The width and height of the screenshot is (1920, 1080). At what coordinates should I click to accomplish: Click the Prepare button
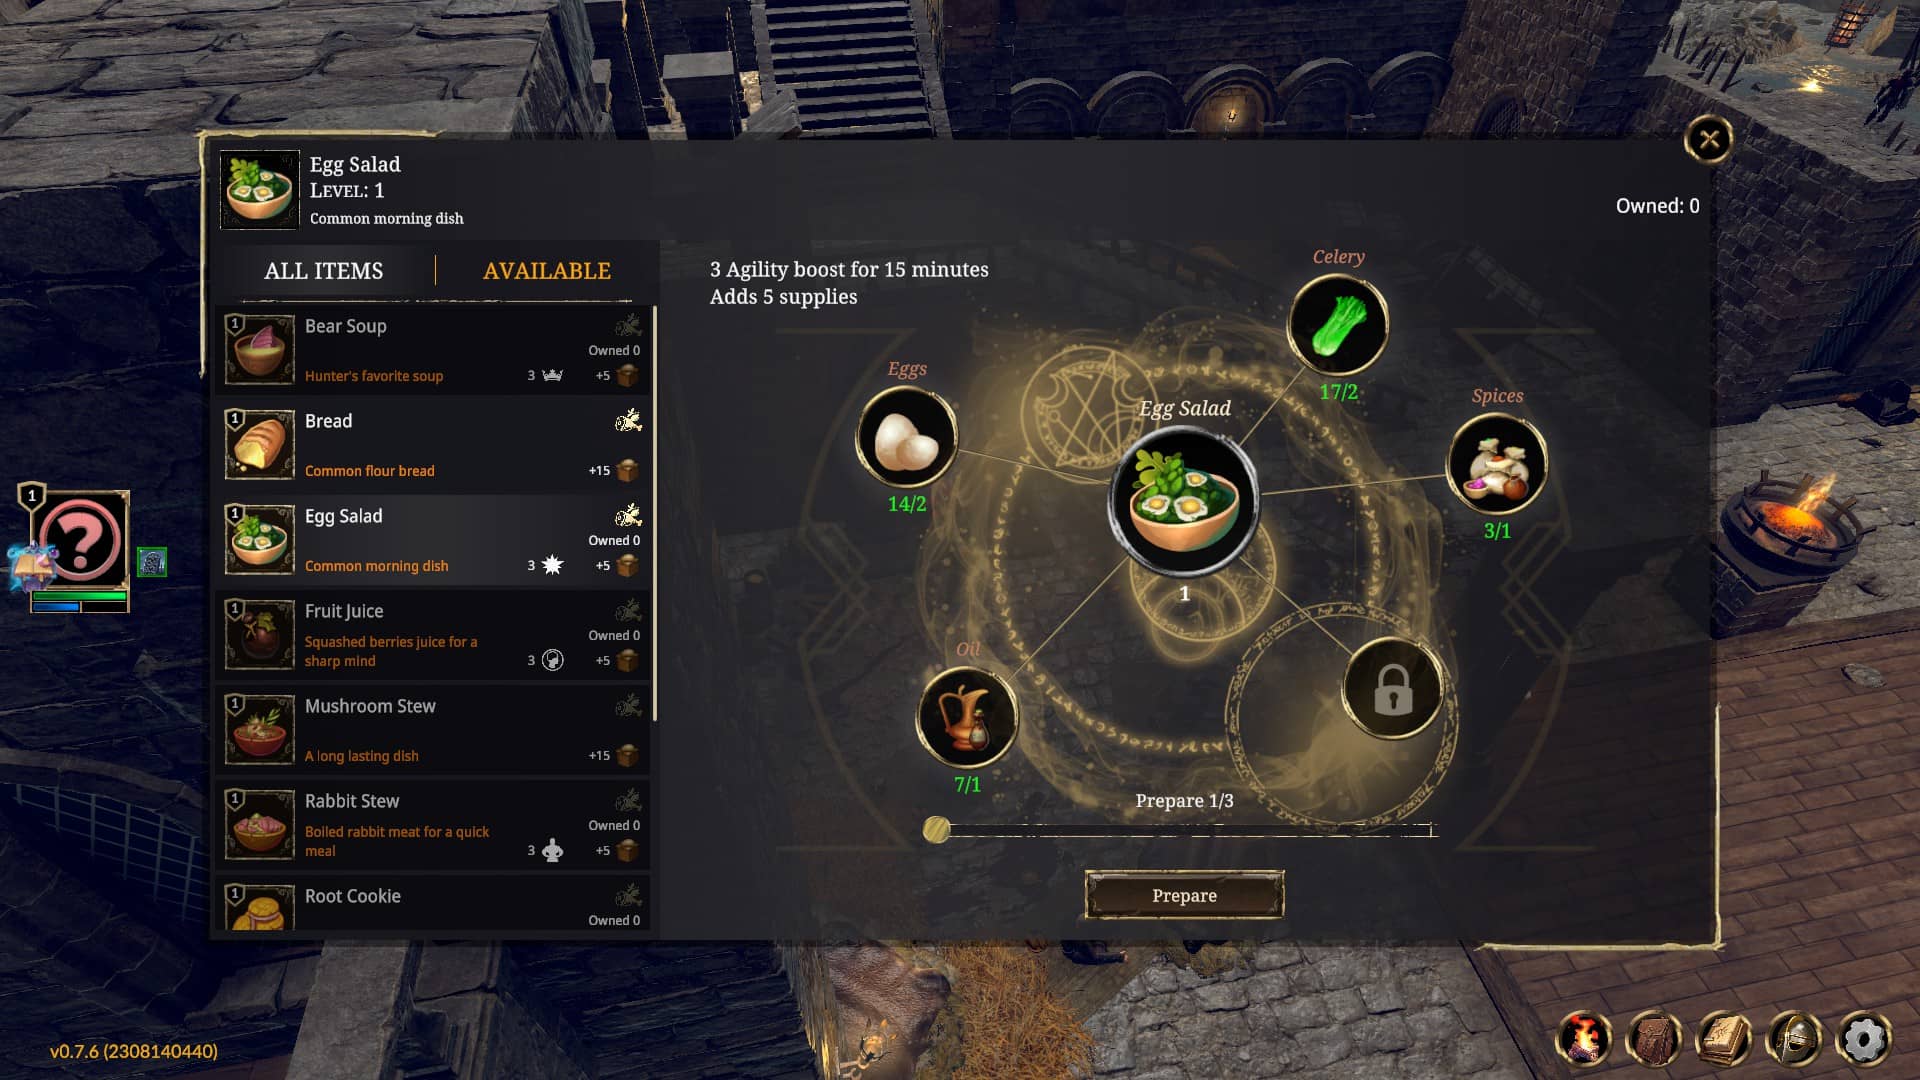click(x=1184, y=895)
